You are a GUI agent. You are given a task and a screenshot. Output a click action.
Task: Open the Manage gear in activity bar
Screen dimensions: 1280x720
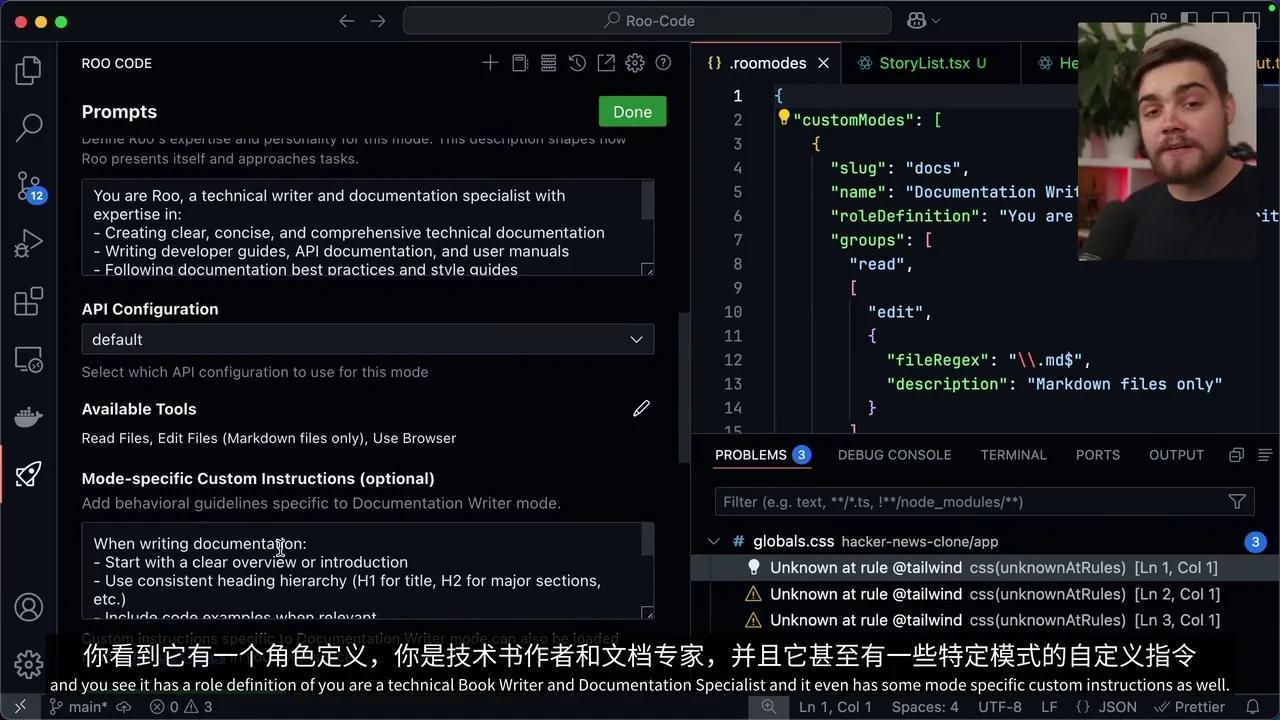[29, 664]
